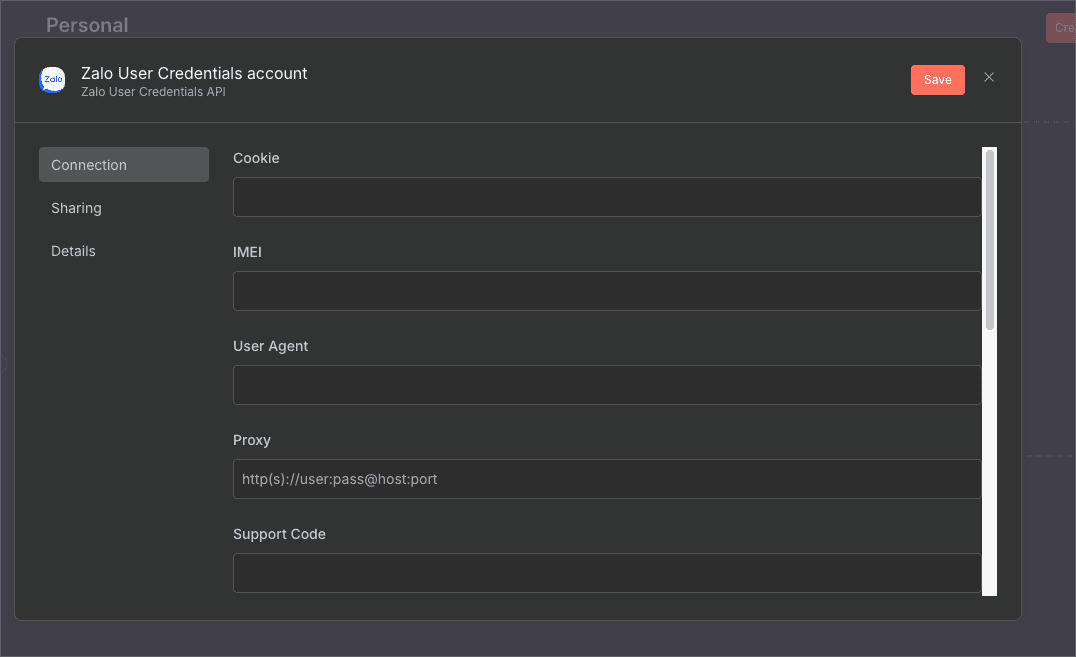Click into the IMEI text box
The height and width of the screenshot is (657, 1076).
606,291
